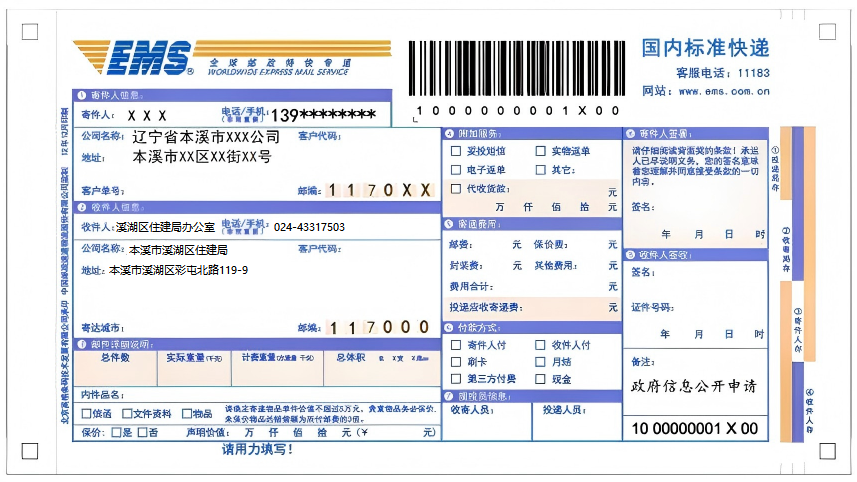Check the 信函 item type box
857x482 pixels.
pyautogui.click(x=86, y=414)
